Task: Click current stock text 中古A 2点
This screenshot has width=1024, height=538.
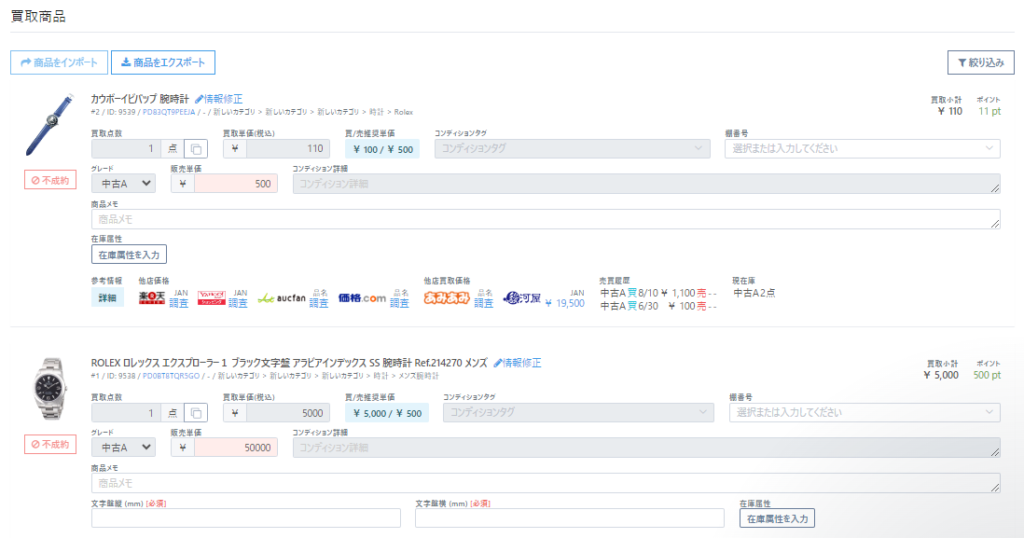Action: pos(754,293)
